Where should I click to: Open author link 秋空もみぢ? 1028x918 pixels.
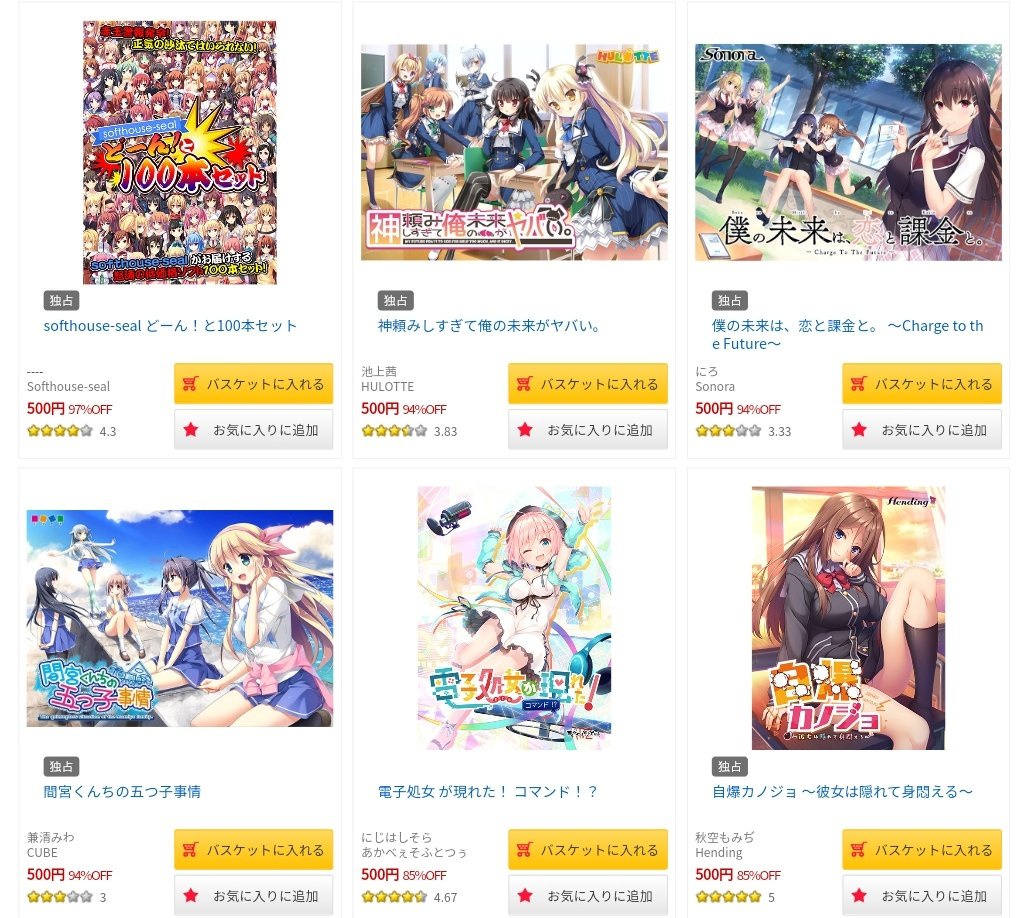tap(724, 837)
